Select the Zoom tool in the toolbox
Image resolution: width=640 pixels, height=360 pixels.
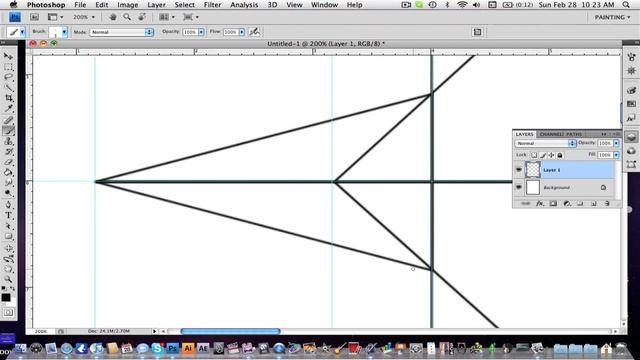8,279
